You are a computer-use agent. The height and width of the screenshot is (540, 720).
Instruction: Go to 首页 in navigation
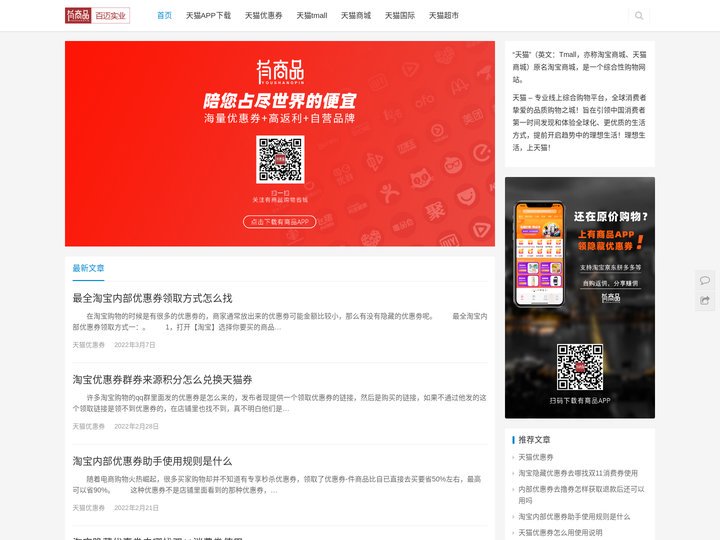164,16
